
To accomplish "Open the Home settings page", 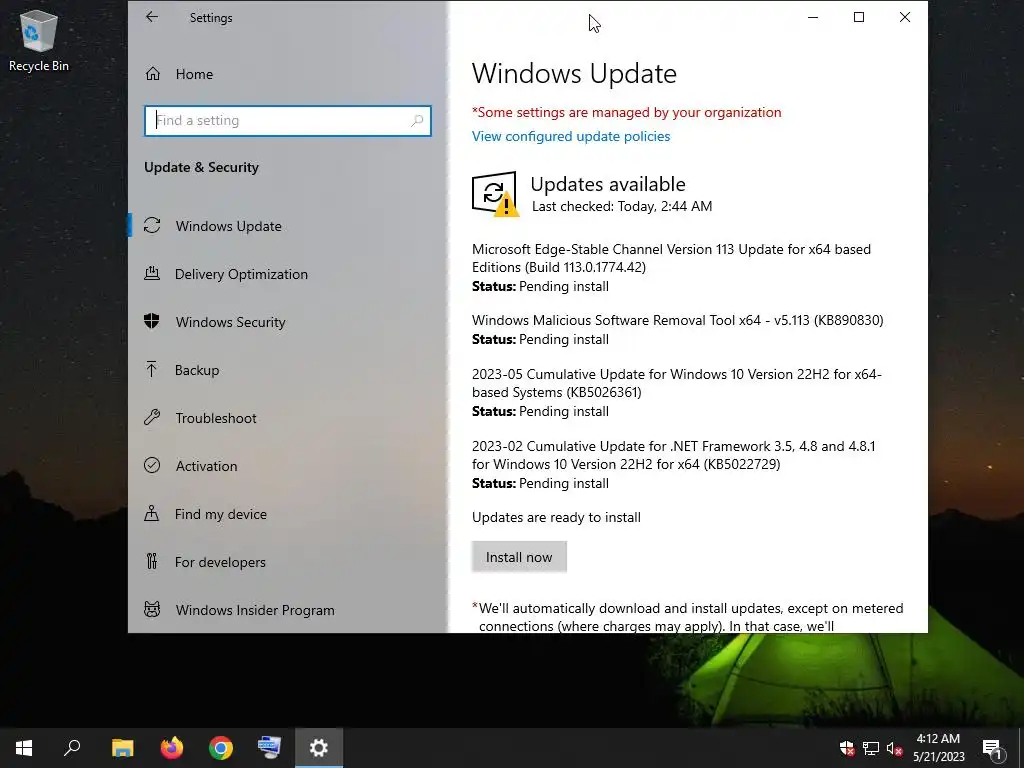I will point(194,74).
